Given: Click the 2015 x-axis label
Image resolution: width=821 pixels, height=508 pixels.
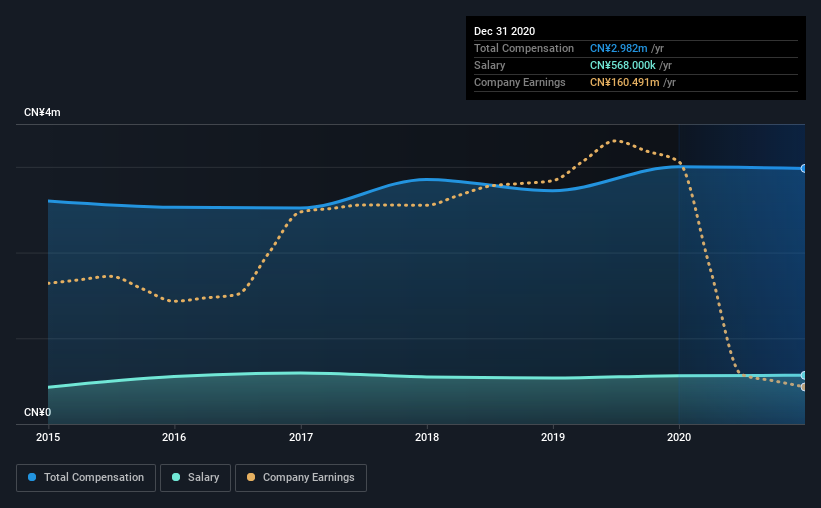Looking at the screenshot, I should coord(48,437).
